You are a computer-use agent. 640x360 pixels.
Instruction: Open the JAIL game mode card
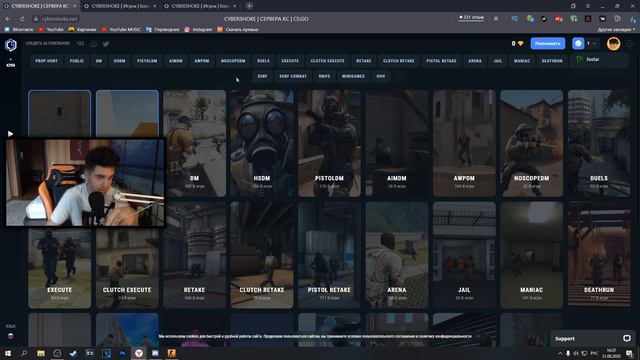coord(464,255)
